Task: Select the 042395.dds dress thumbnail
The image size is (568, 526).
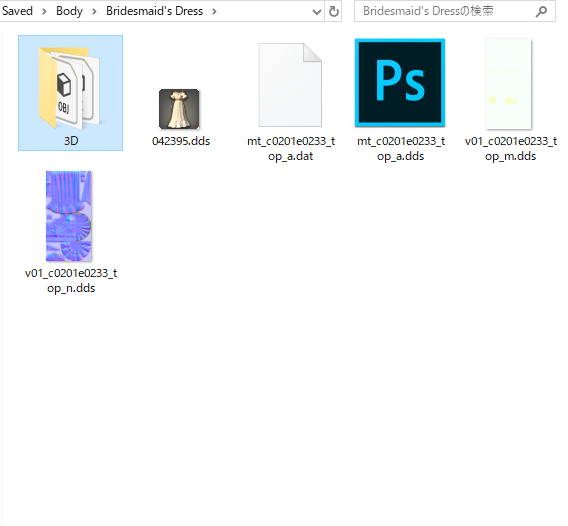Action: point(179,109)
